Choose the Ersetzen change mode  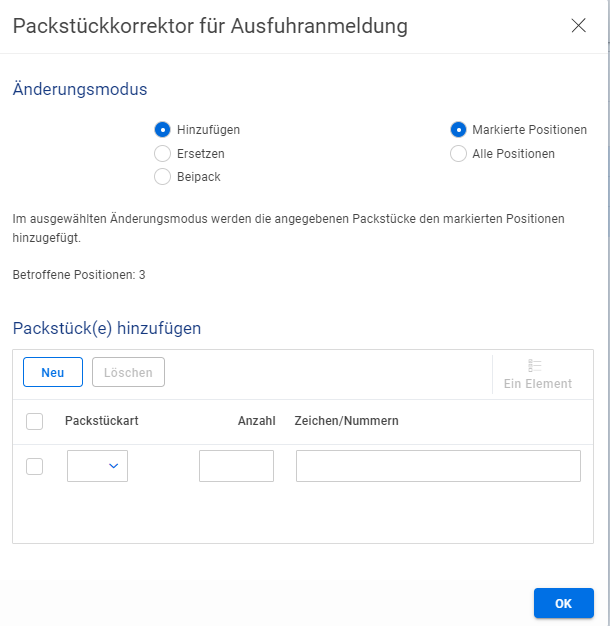coord(162,154)
